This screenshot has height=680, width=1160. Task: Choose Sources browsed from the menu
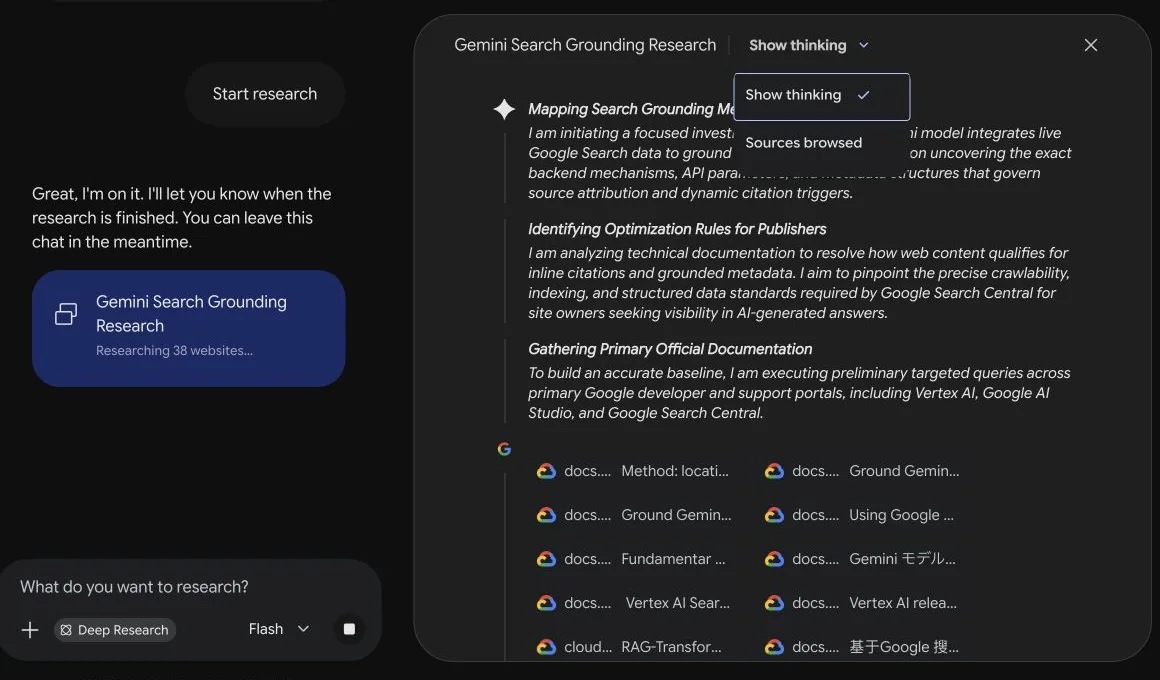(x=803, y=143)
